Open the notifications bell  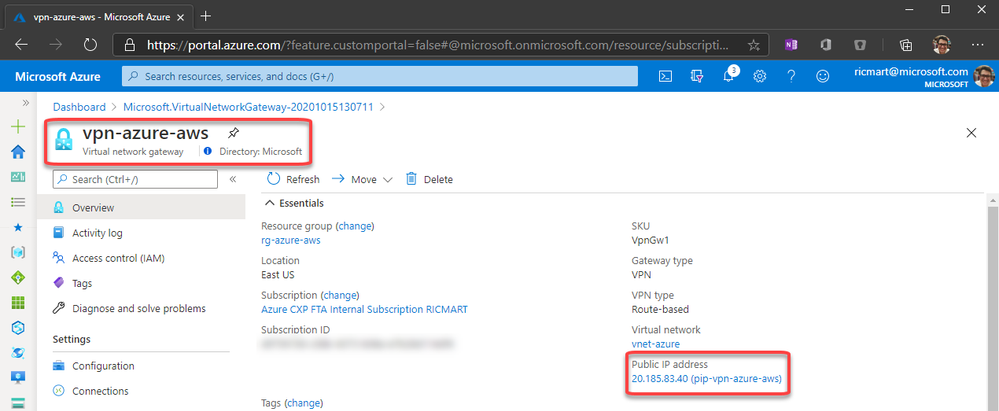pos(729,76)
